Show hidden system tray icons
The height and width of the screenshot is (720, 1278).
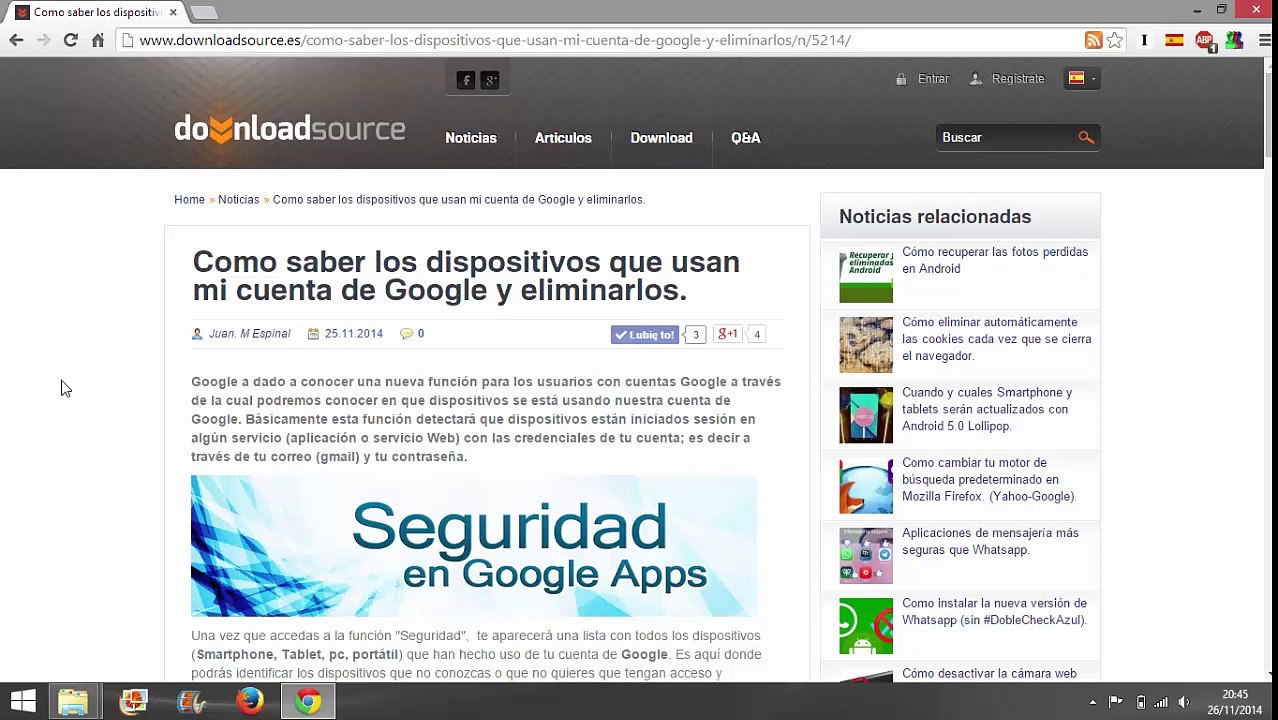pyautogui.click(x=1093, y=702)
